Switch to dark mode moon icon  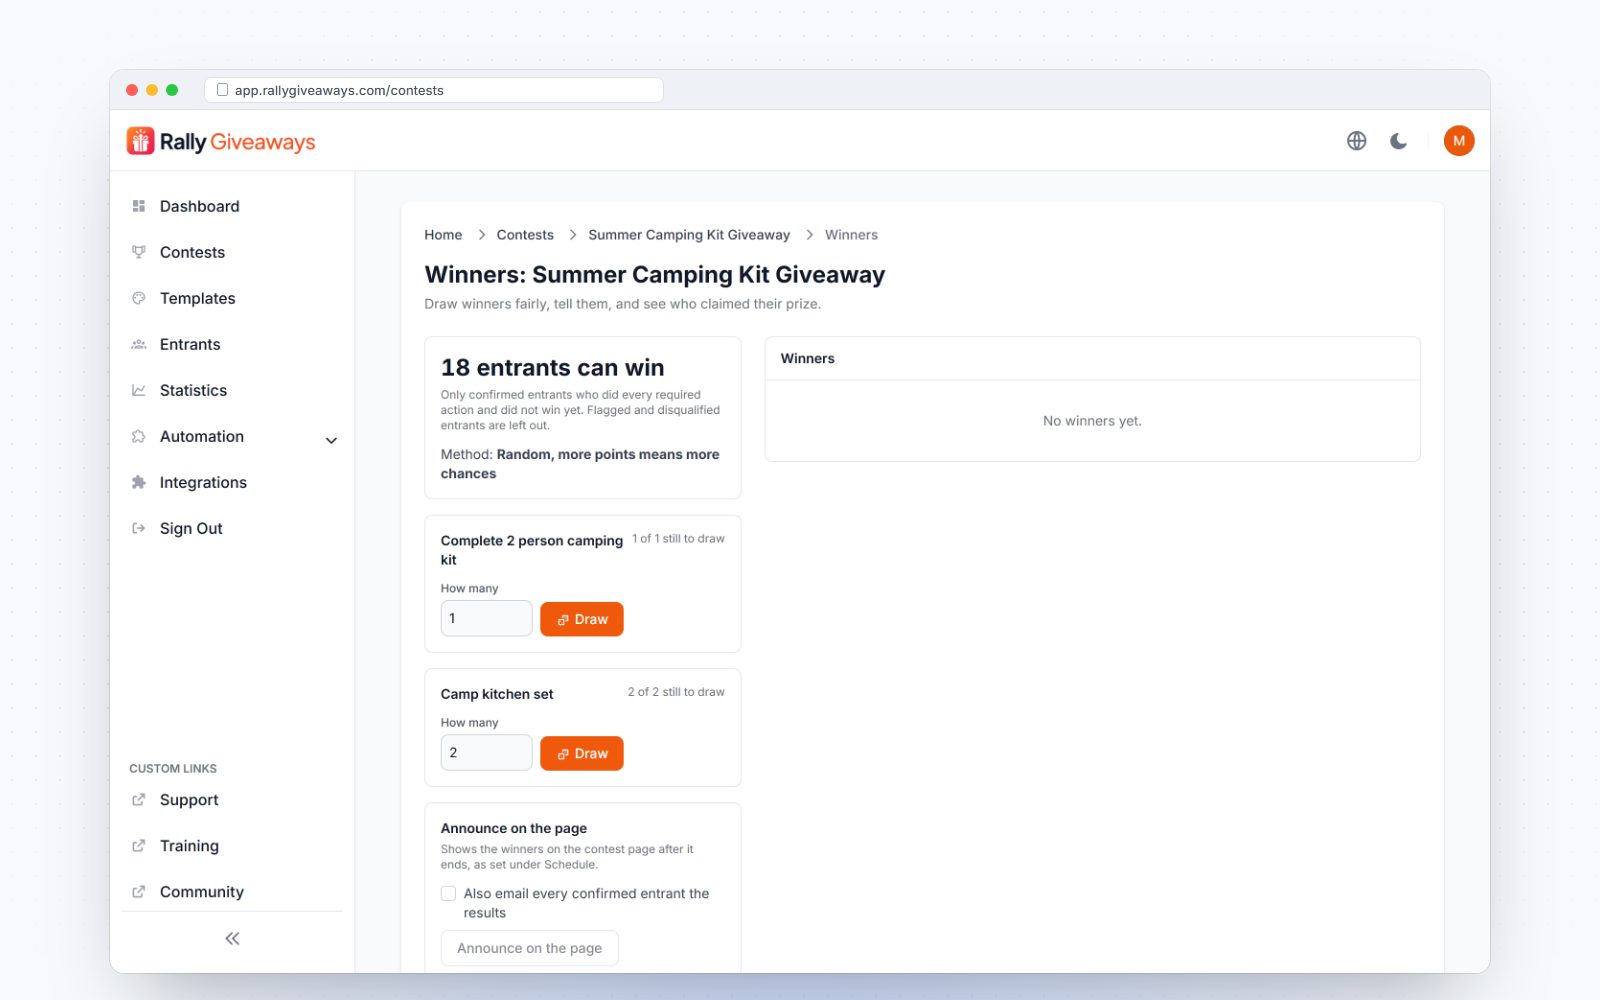[1398, 141]
